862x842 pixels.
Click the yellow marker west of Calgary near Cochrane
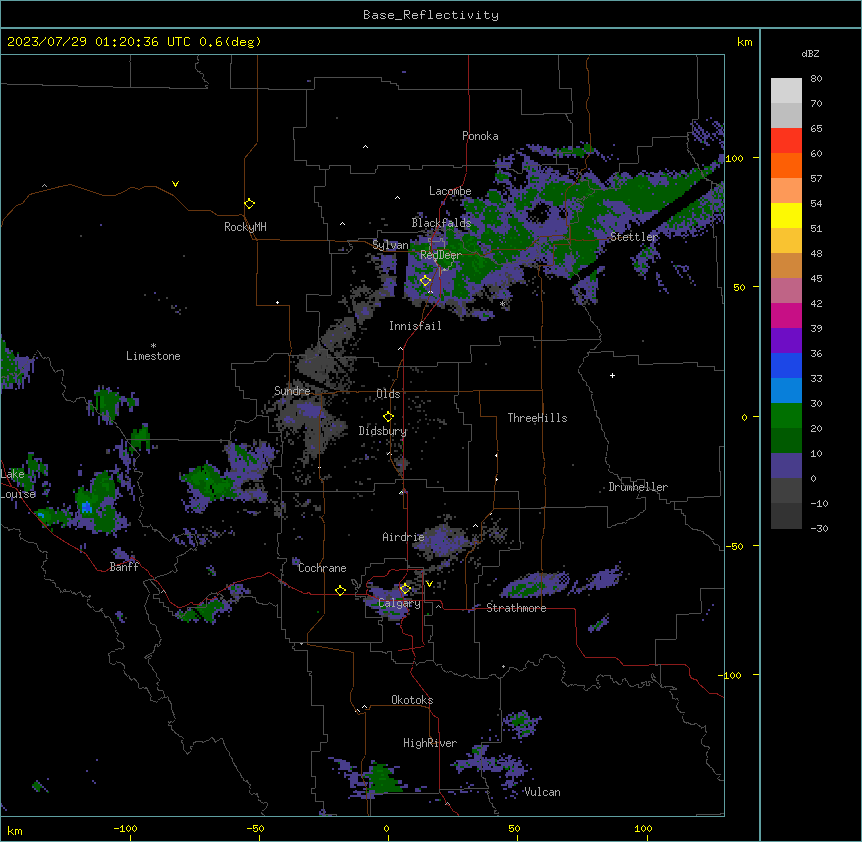coord(340,591)
